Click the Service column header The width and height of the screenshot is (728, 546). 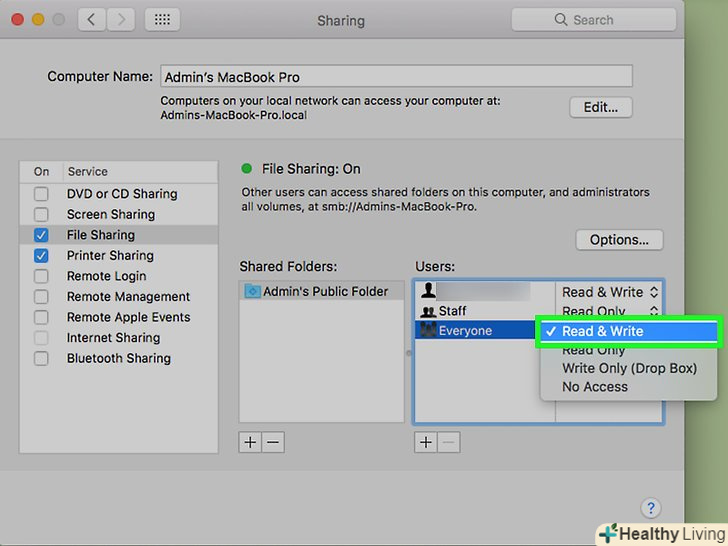140,172
